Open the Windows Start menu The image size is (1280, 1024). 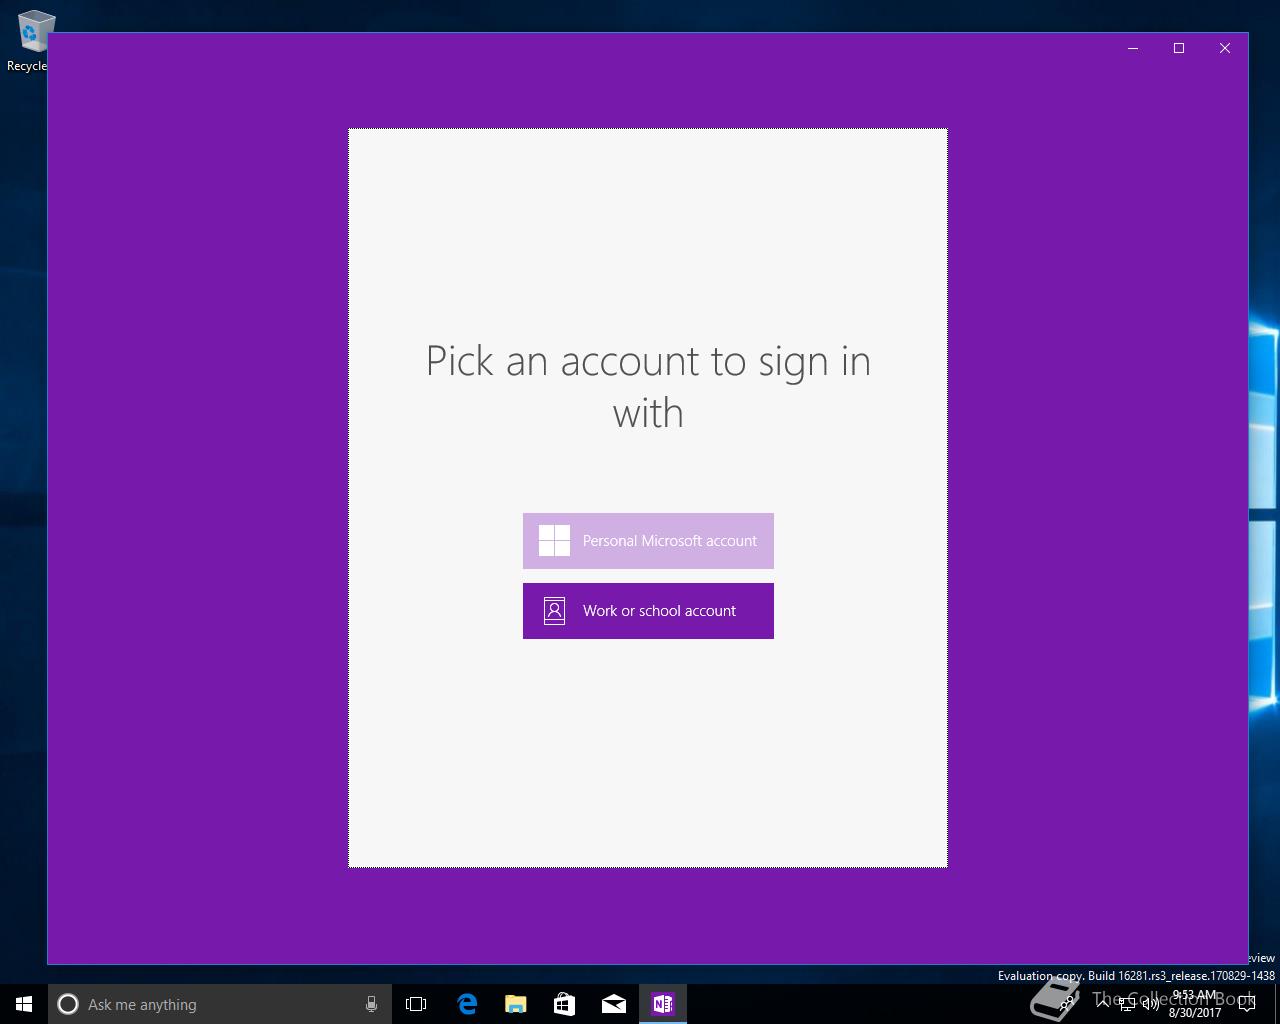[x=24, y=1004]
